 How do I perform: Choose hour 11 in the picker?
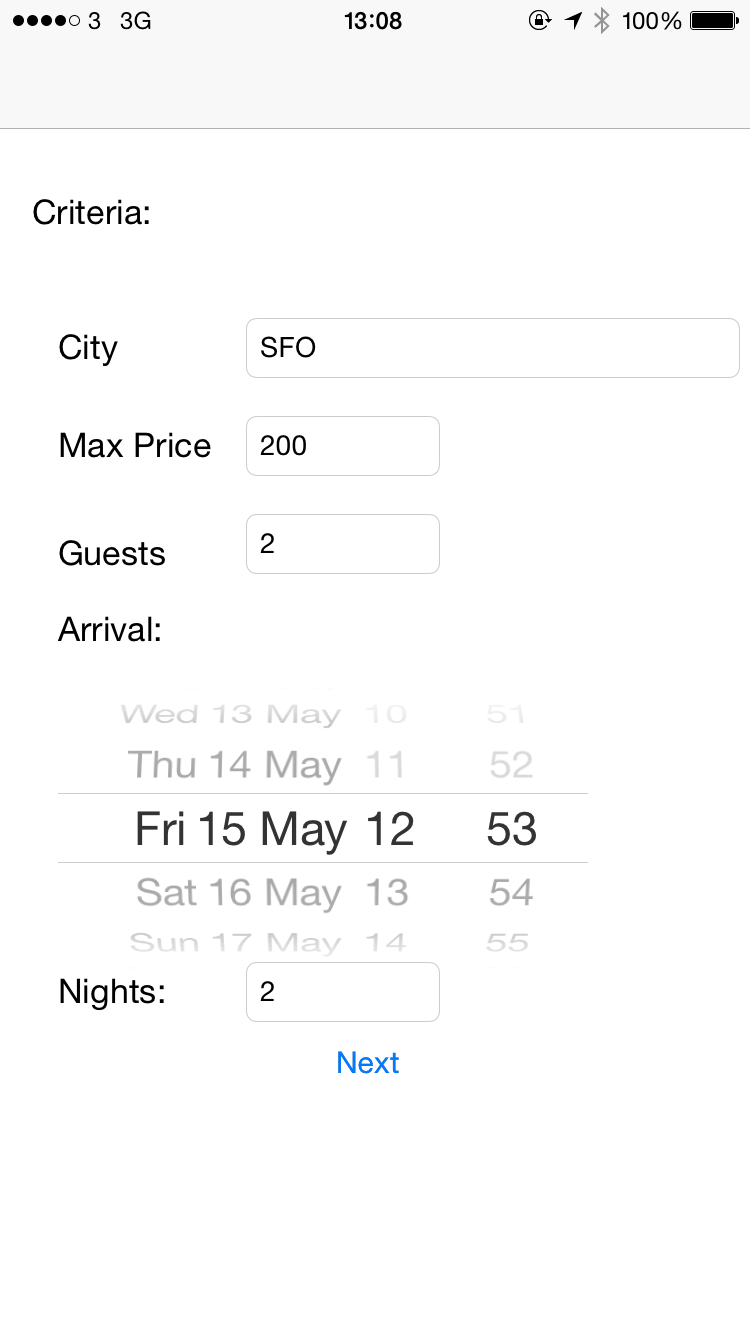click(x=385, y=766)
